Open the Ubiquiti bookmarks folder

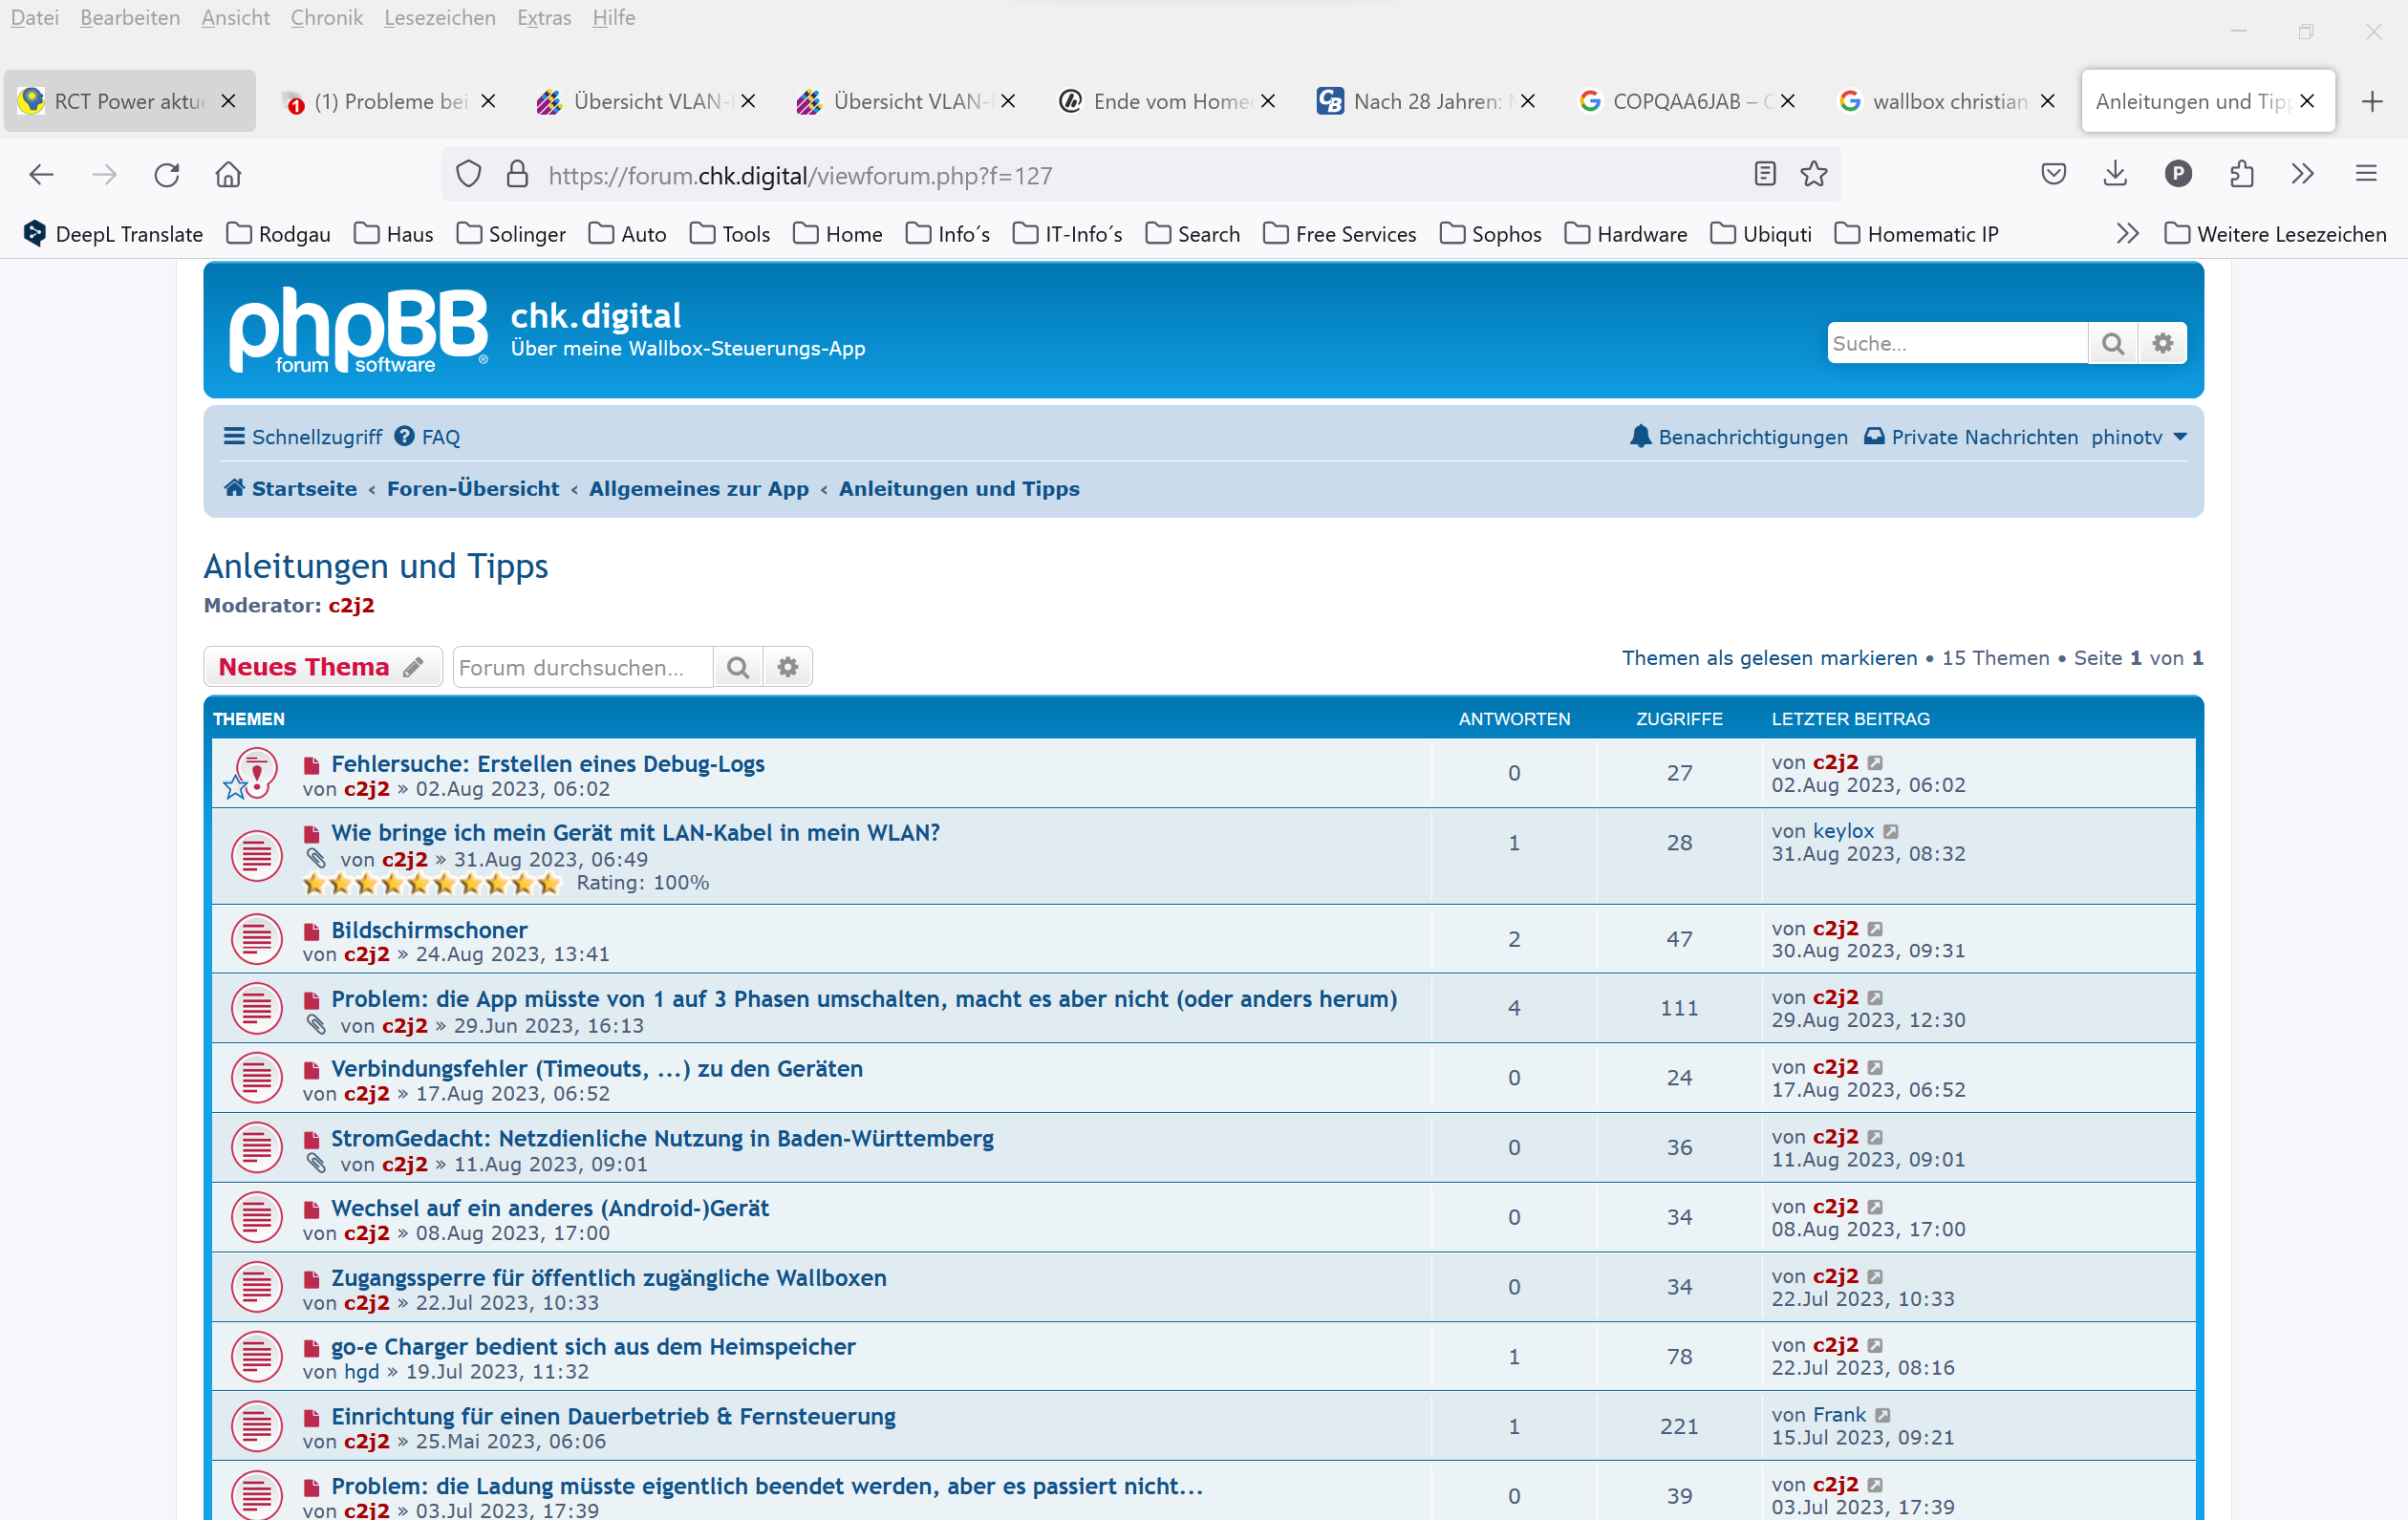(x=1761, y=234)
